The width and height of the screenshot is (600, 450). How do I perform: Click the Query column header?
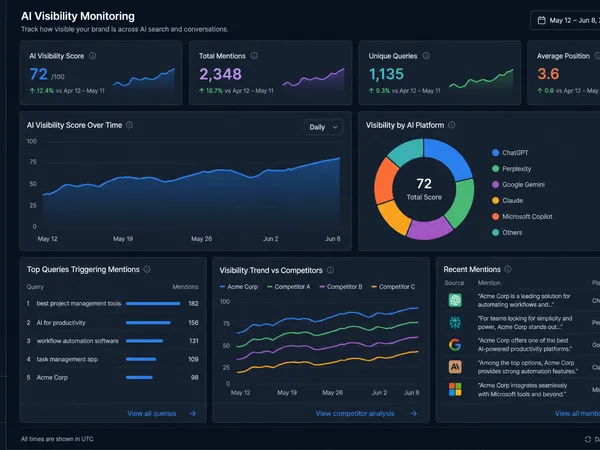(x=35, y=287)
